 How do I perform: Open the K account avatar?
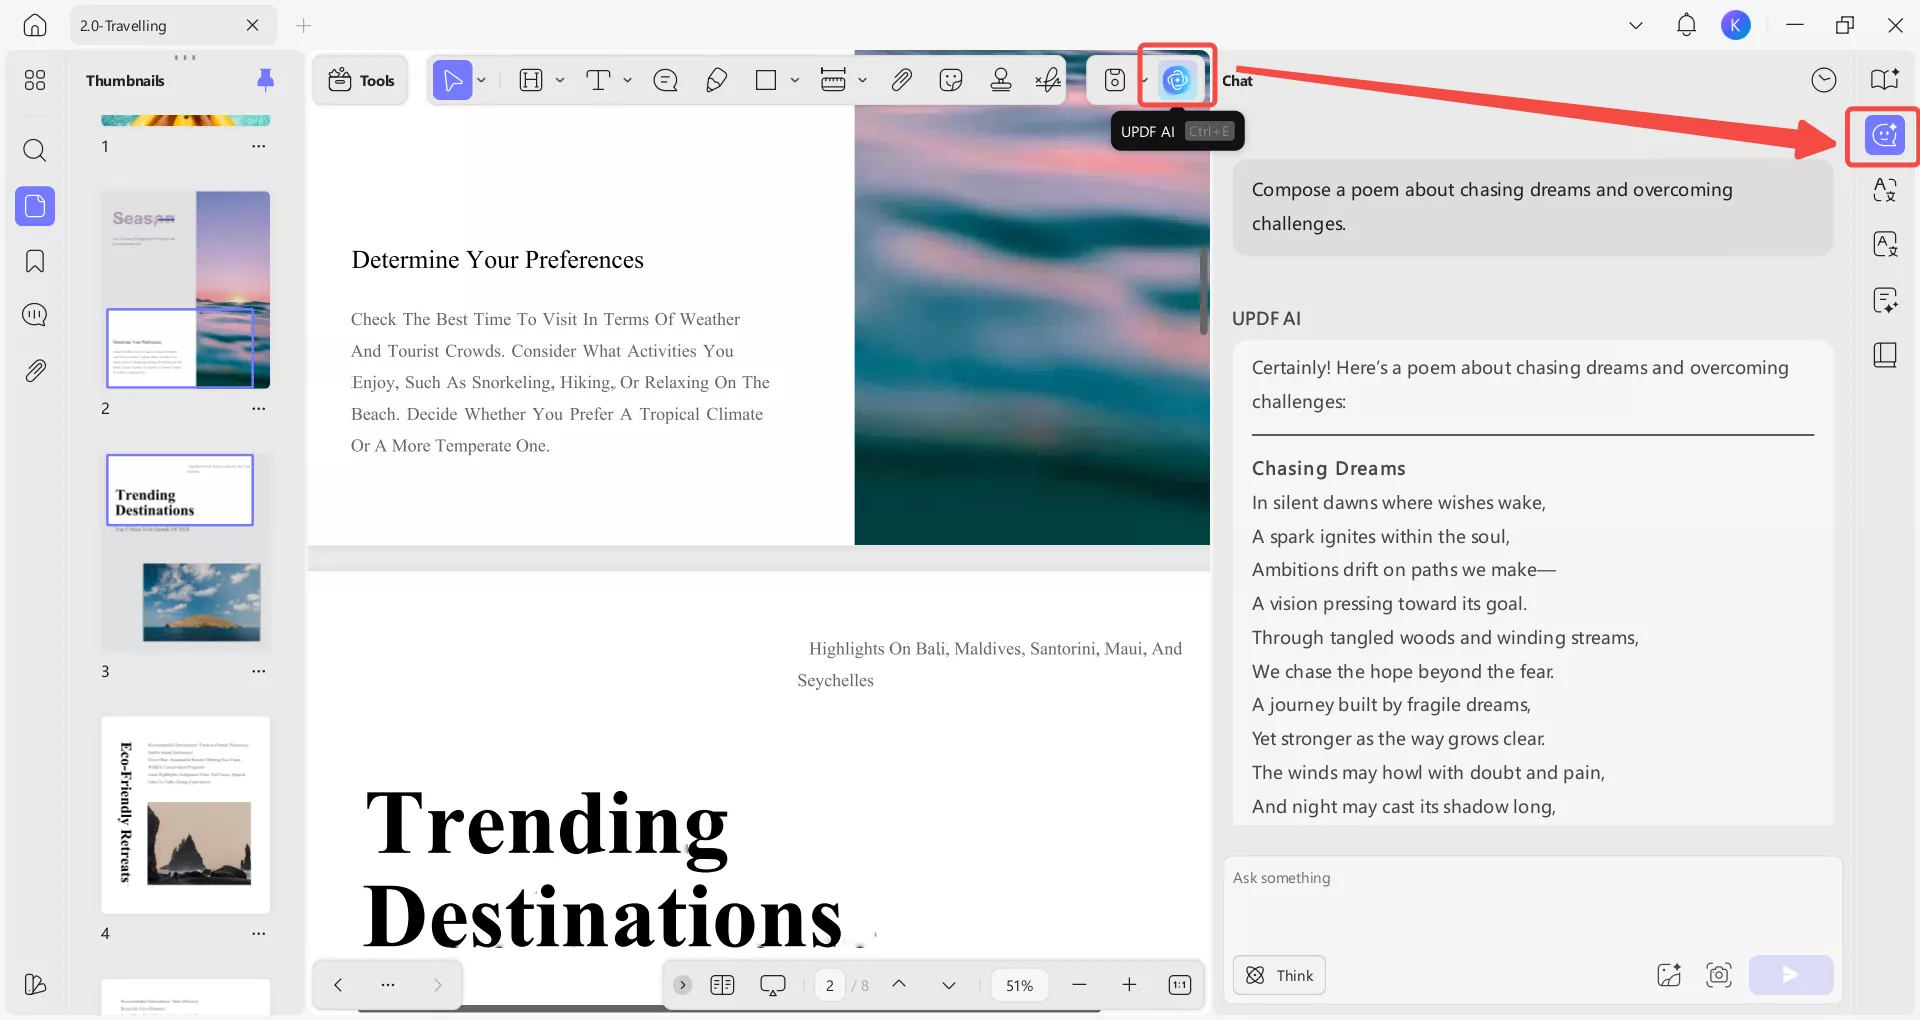[x=1736, y=25]
